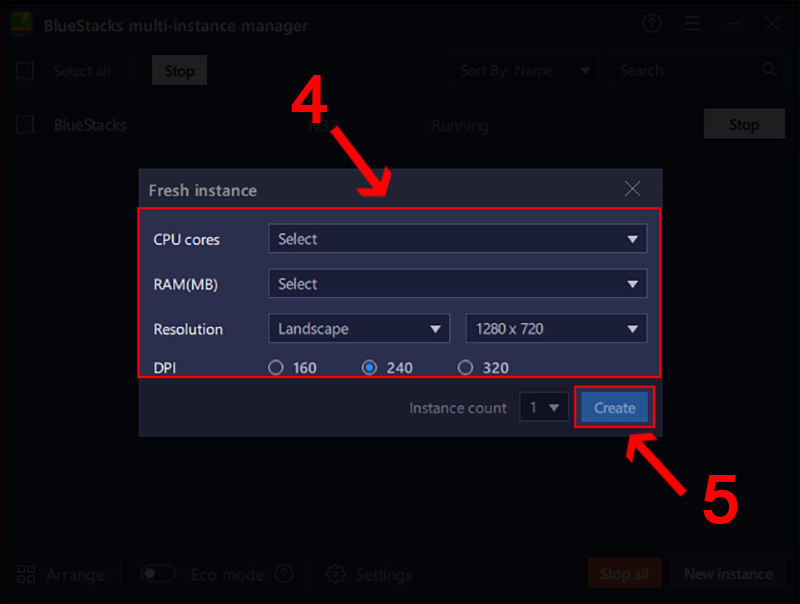The width and height of the screenshot is (800, 604).
Task: Select the 240 DPI radio button
Action: (x=369, y=367)
